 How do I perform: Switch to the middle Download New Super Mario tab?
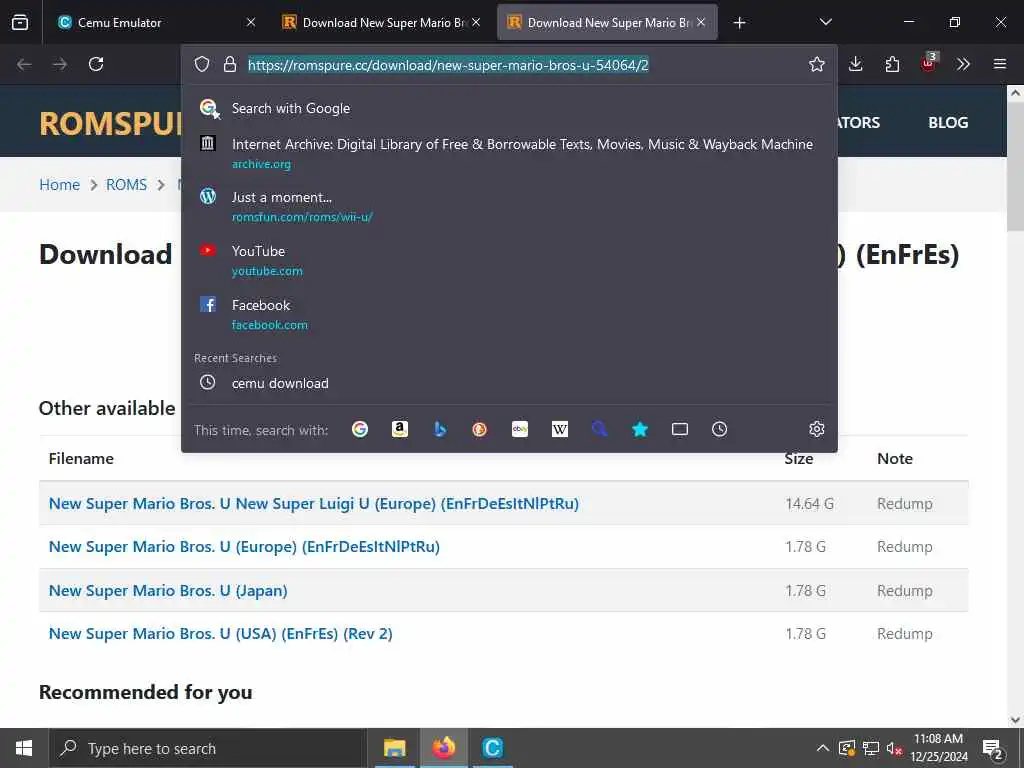tap(383, 22)
